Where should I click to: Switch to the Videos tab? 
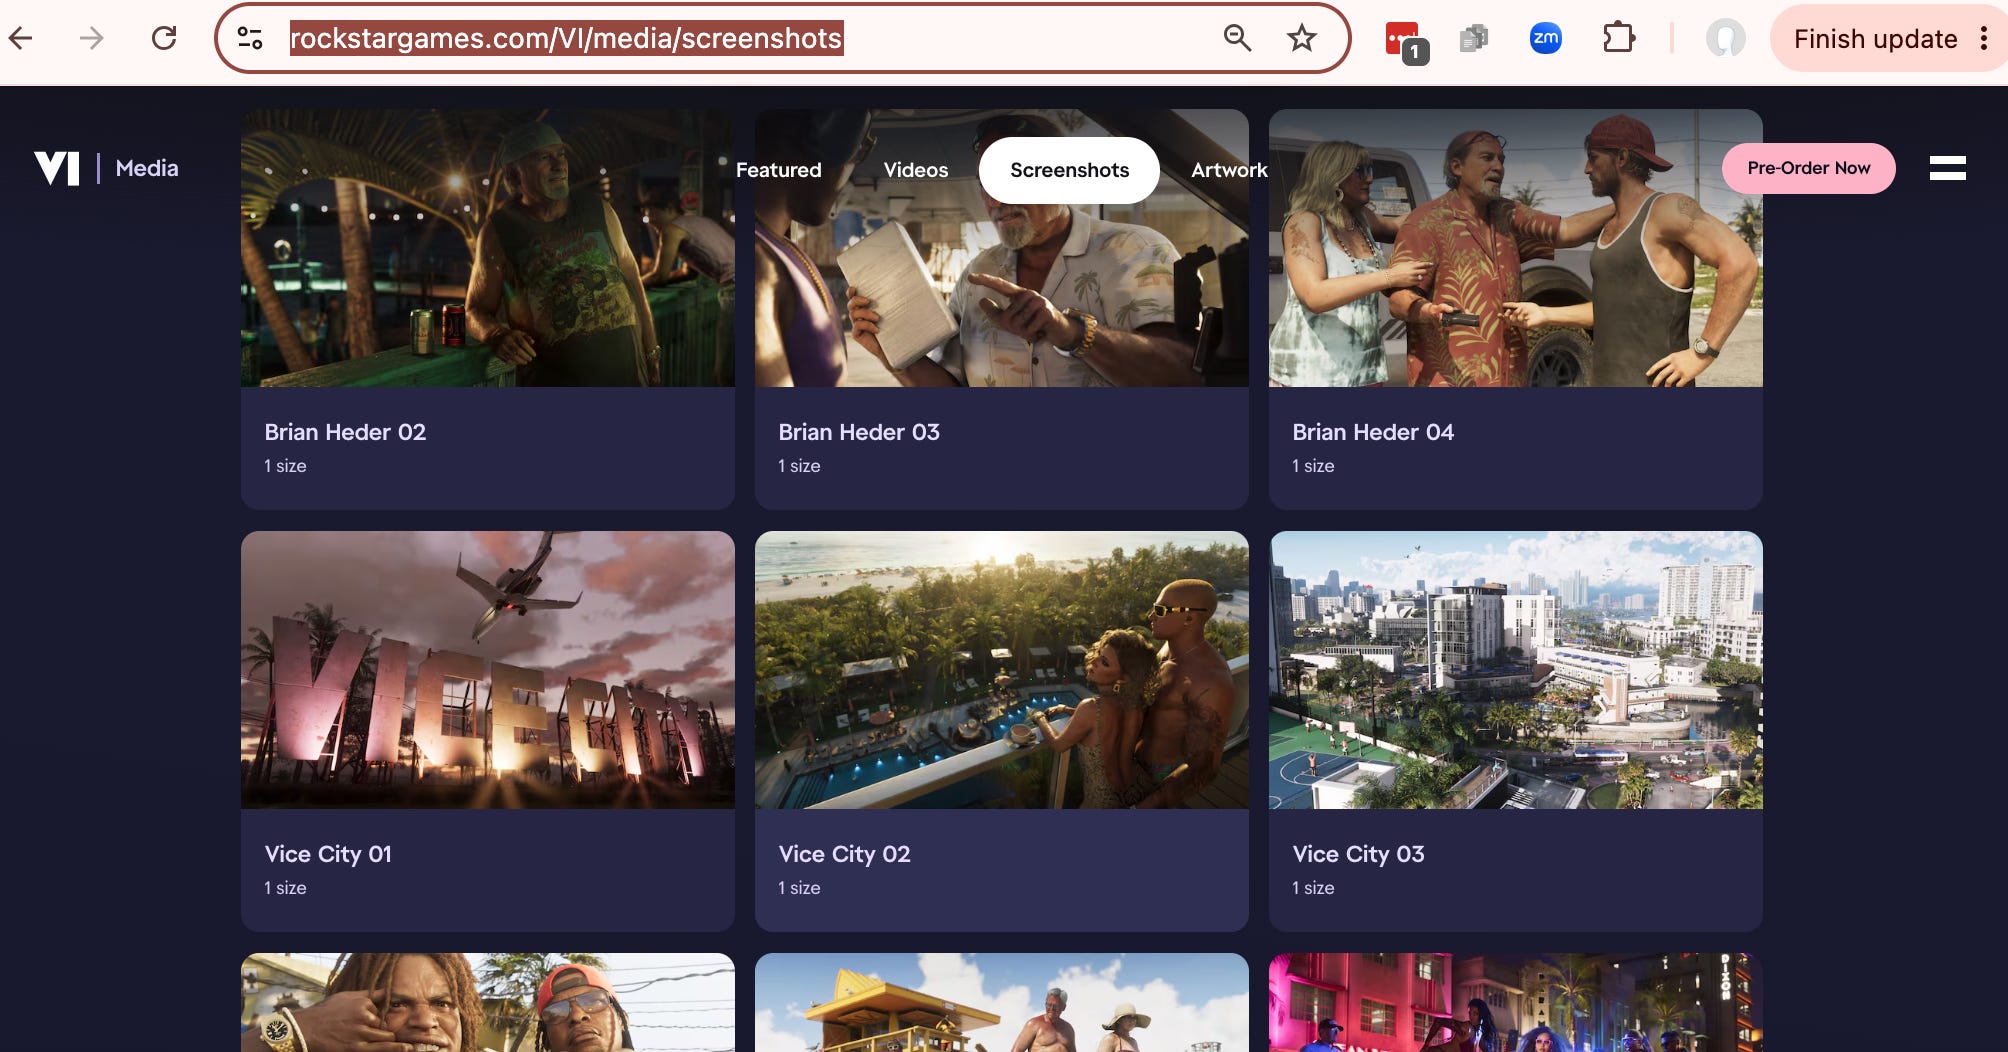[x=915, y=170]
